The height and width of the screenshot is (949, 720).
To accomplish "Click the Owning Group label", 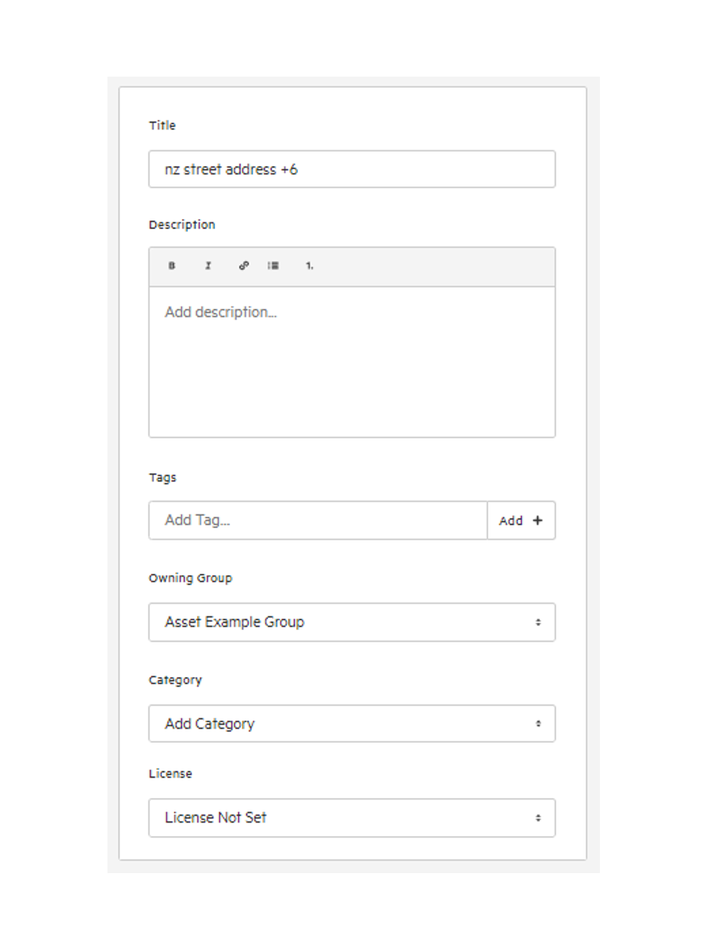I will point(191,578).
